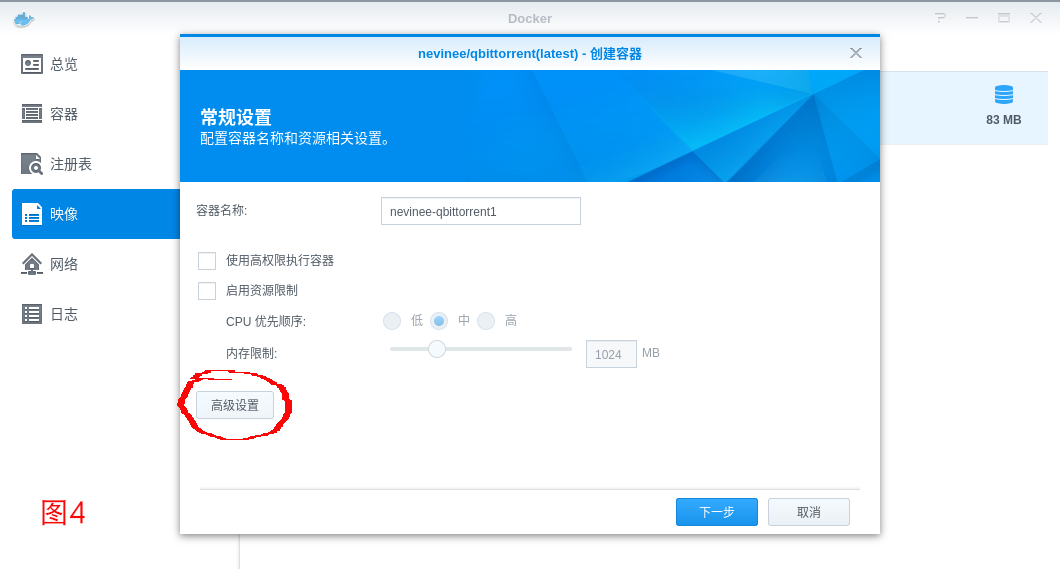The image size is (1060, 569).
Task: Minimize the Docker window
Action: point(972,18)
